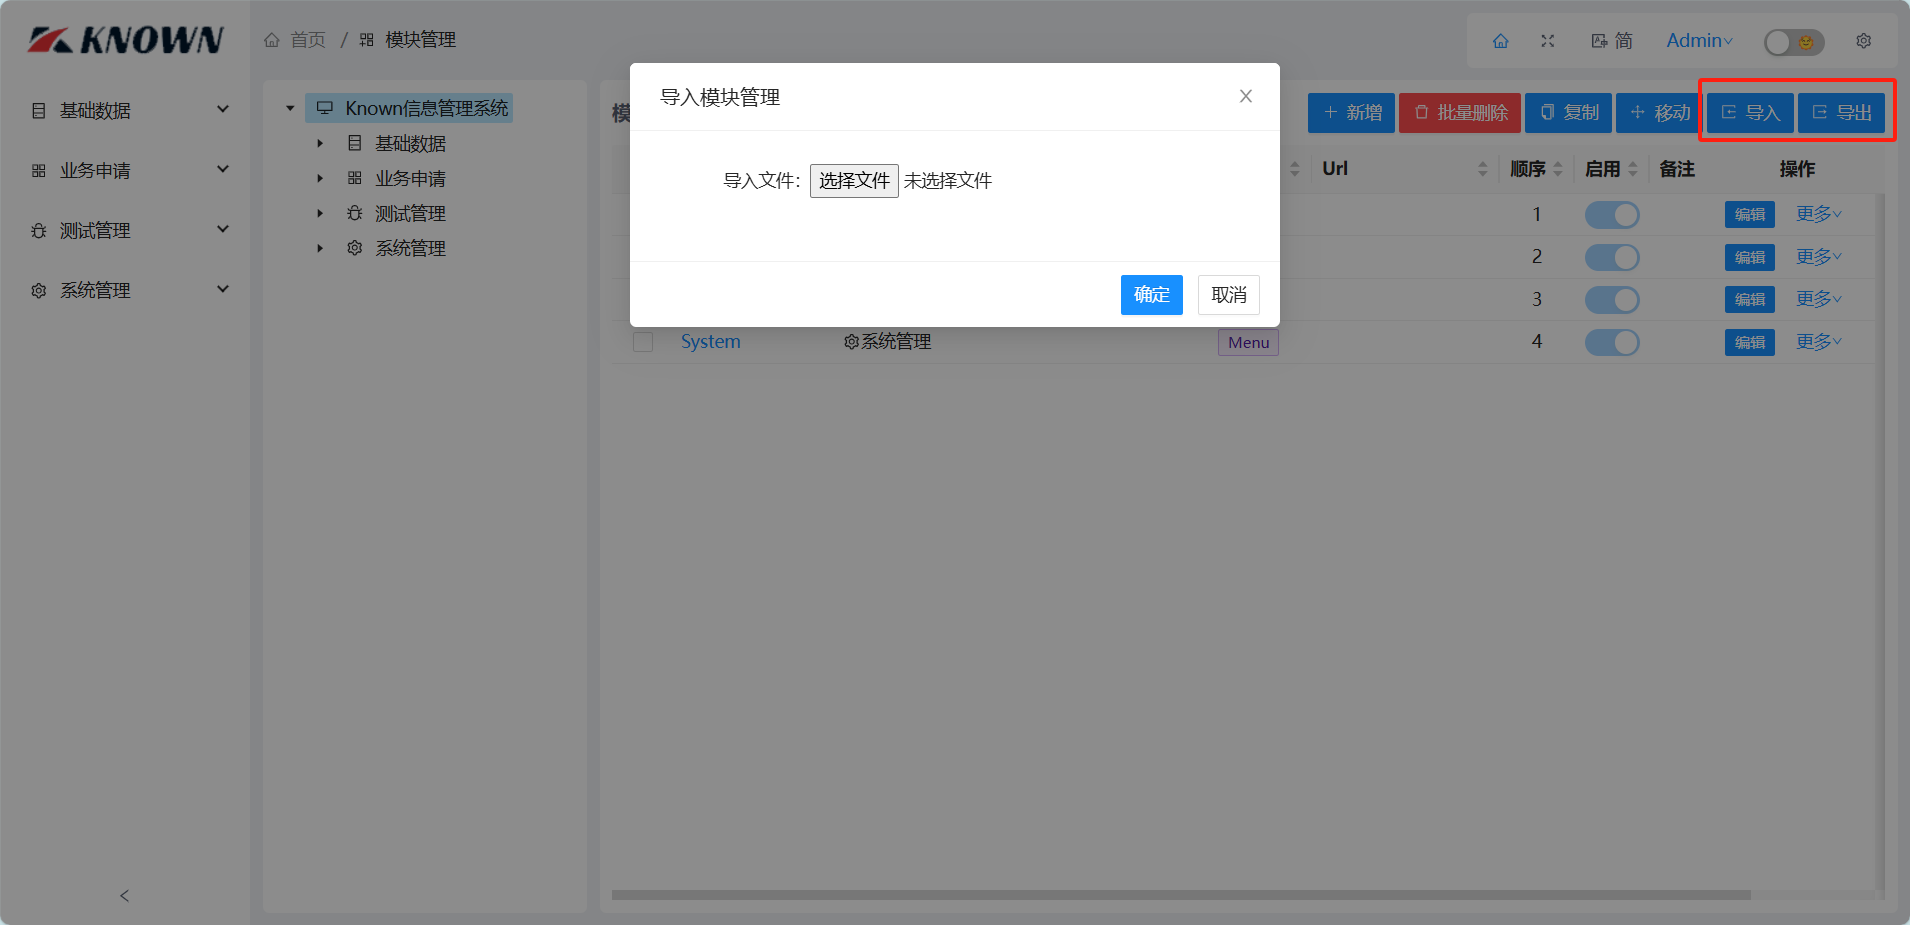
Task: Expand the 测试管理 sidebar menu chevron
Action: (223, 229)
